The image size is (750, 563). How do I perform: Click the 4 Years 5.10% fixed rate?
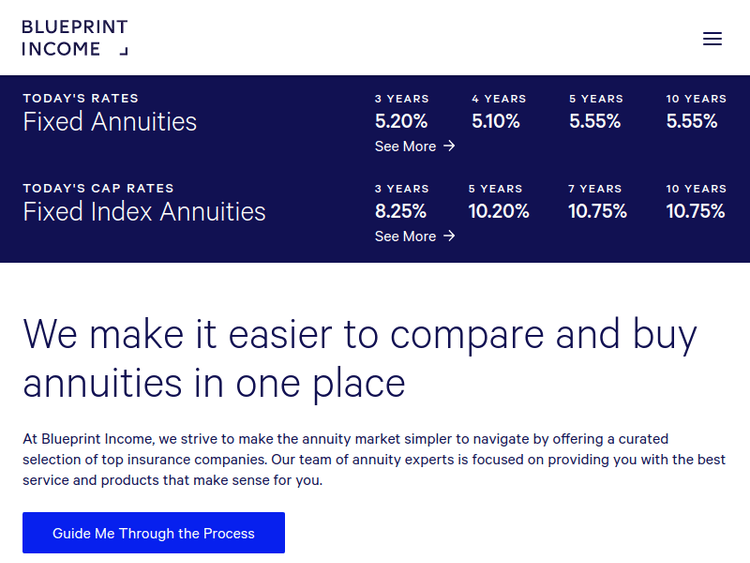point(496,121)
